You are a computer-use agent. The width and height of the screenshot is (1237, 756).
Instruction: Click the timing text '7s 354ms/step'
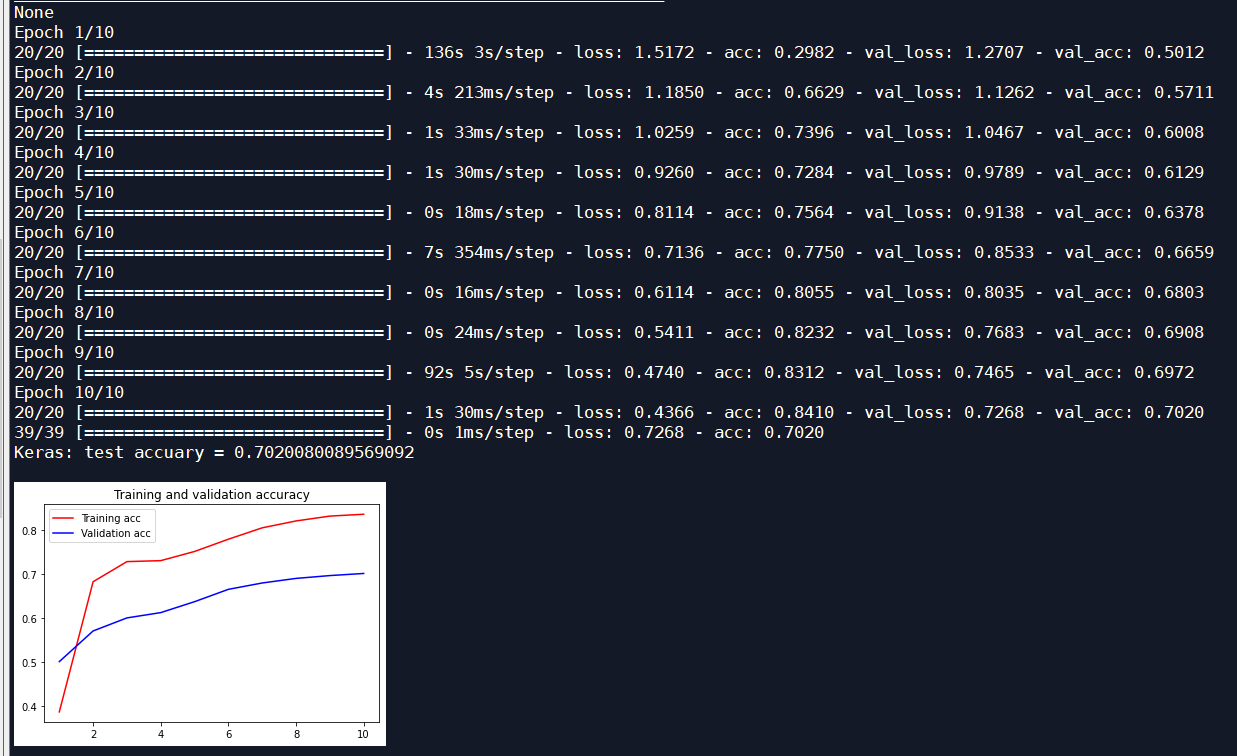[489, 252]
